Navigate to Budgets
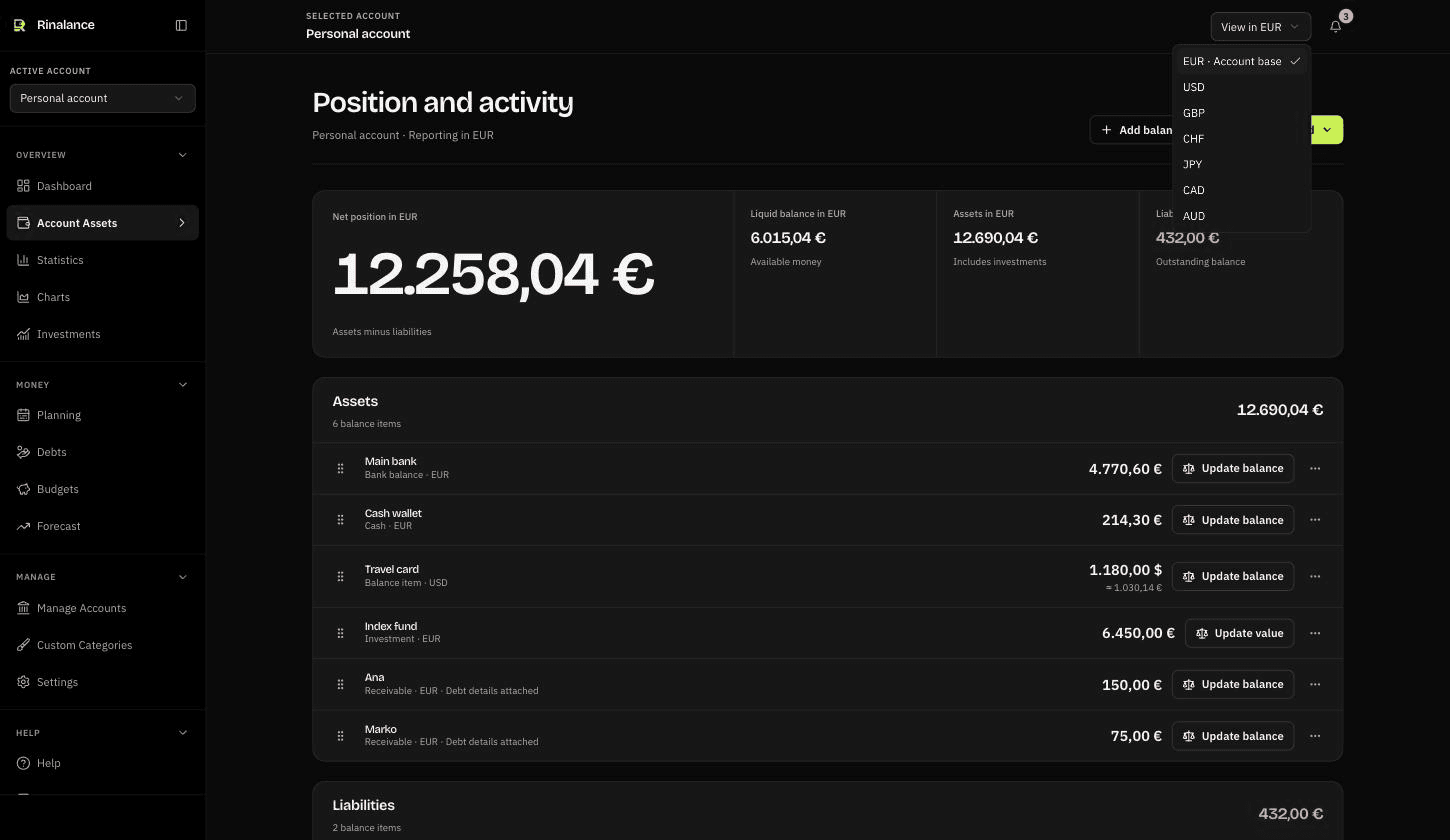This screenshot has width=1450, height=840. tap(102, 489)
